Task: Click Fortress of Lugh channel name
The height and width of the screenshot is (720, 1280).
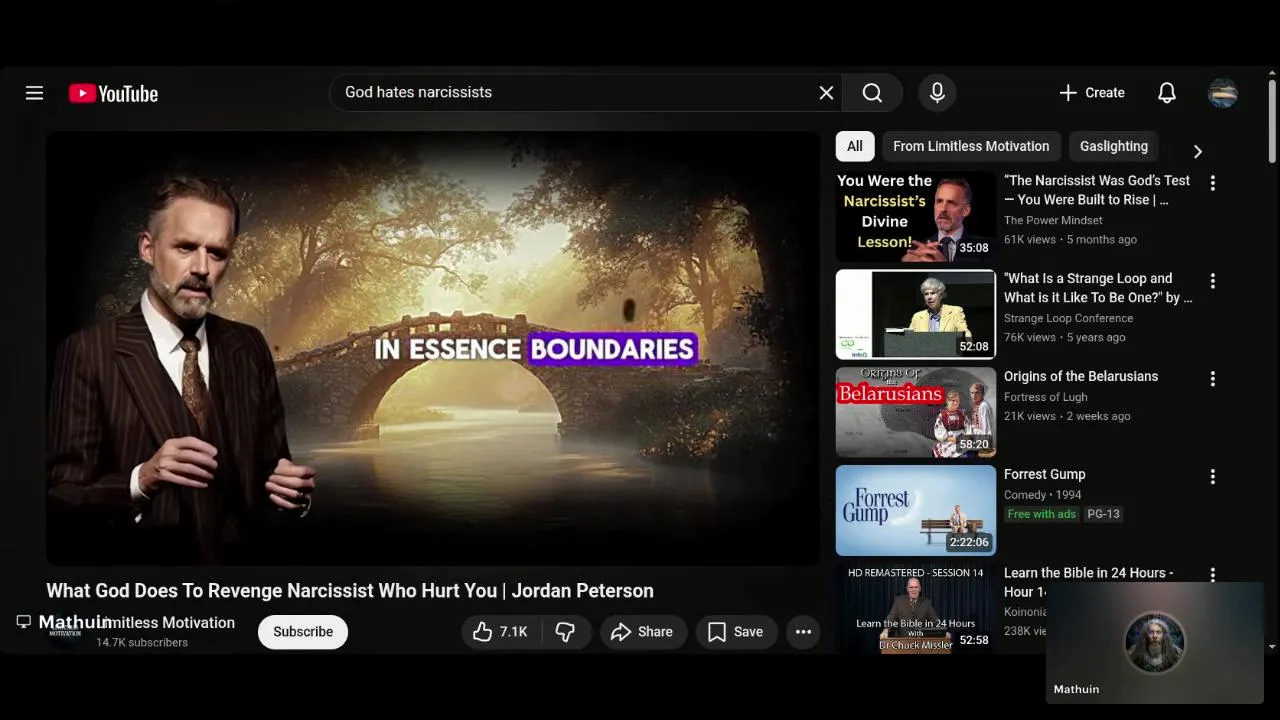Action: coord(1045,397)
